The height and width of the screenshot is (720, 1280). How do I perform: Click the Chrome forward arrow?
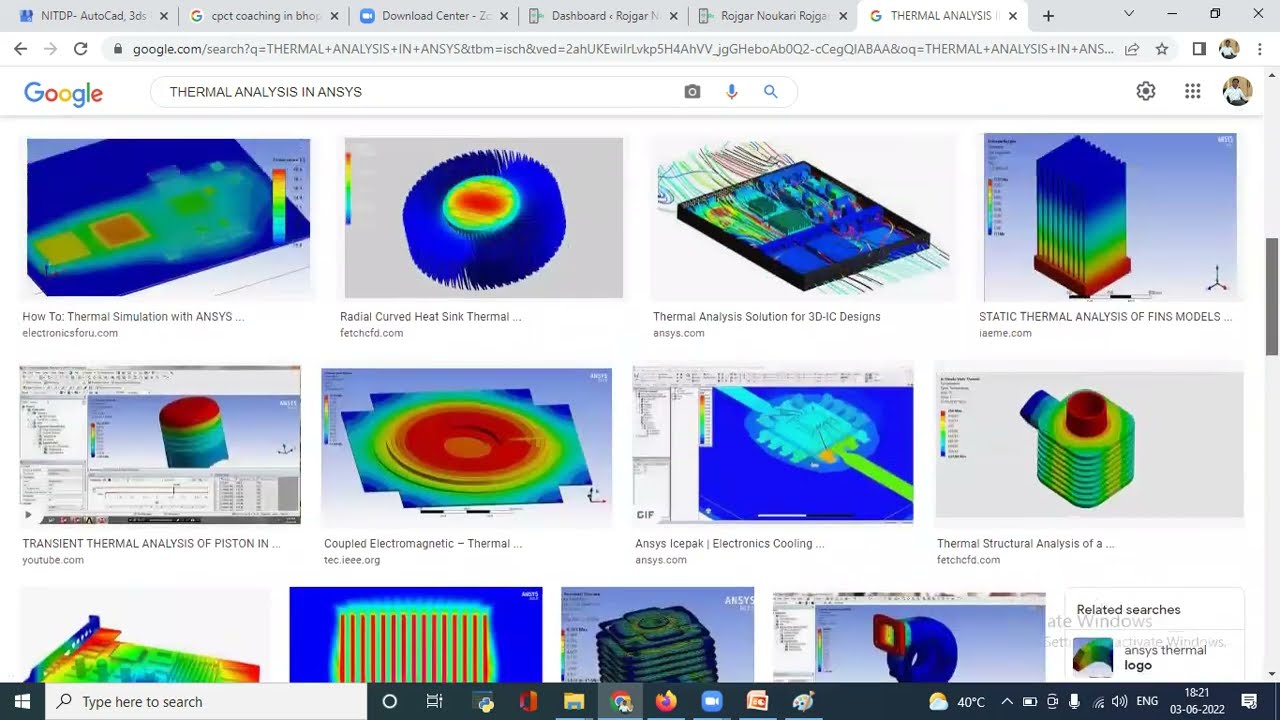(x=50, y=48)
